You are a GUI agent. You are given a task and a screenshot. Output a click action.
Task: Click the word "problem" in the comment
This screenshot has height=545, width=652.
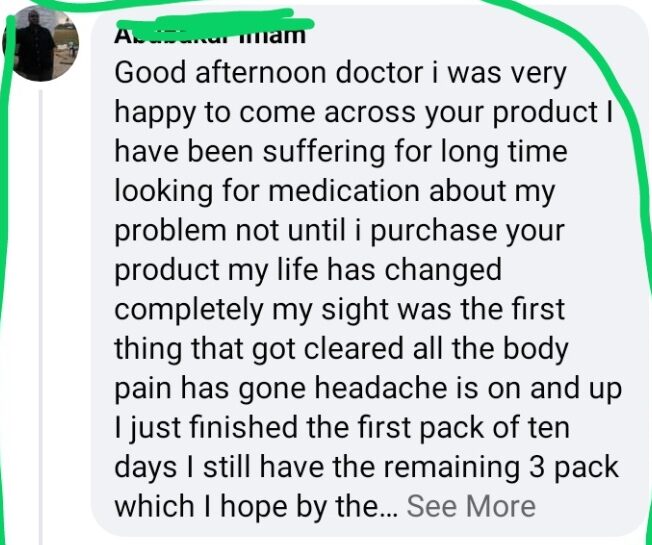pyautogui.click(x=170, y=231)
